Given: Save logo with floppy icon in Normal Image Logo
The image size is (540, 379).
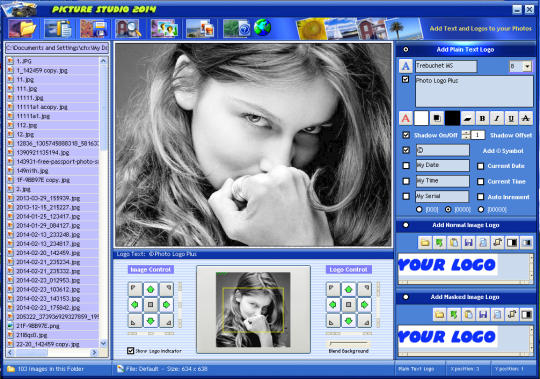Looking at the screenshot, I should click(x=468, y=243).
